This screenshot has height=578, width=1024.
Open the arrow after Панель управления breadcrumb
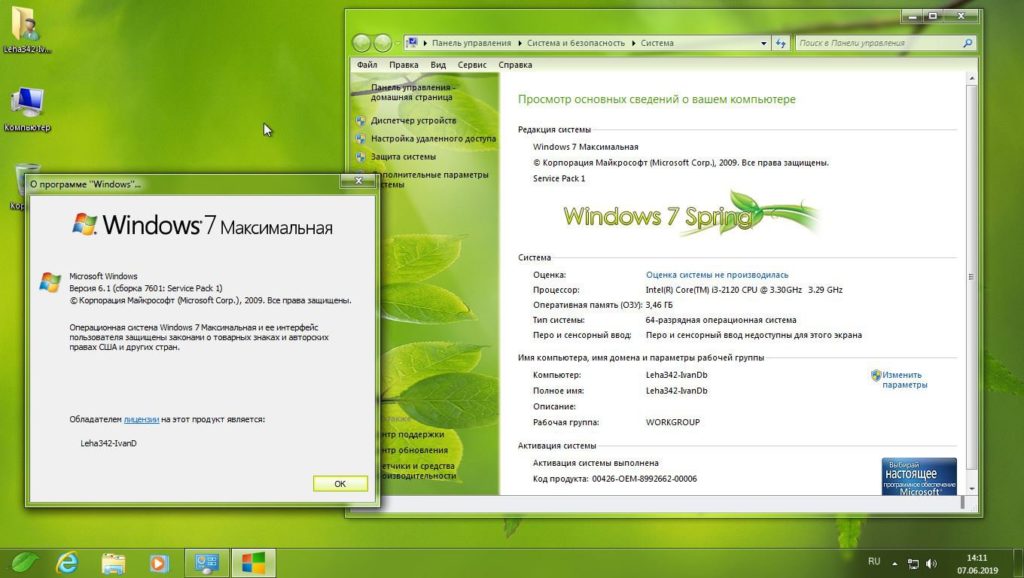click(x=520, y=43)
